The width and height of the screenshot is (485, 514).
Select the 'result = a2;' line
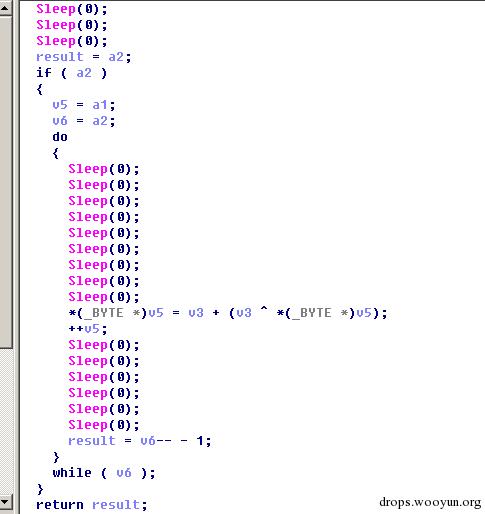(84, 57)
